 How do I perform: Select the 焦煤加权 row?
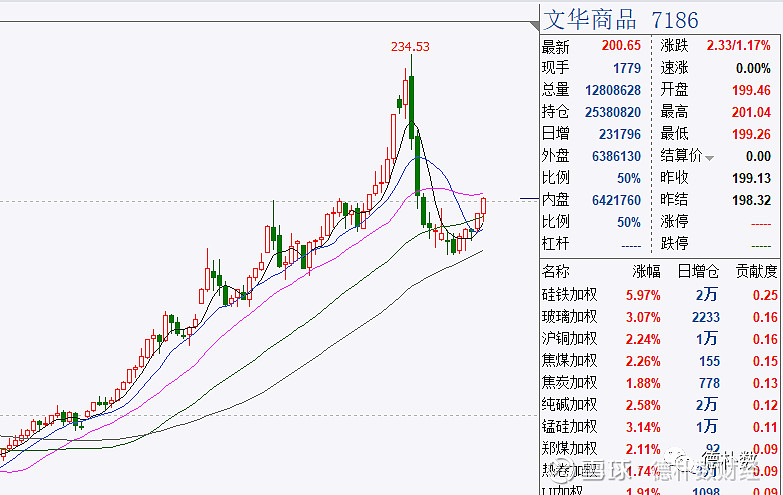pyautogui.click(x=660, y=361)
